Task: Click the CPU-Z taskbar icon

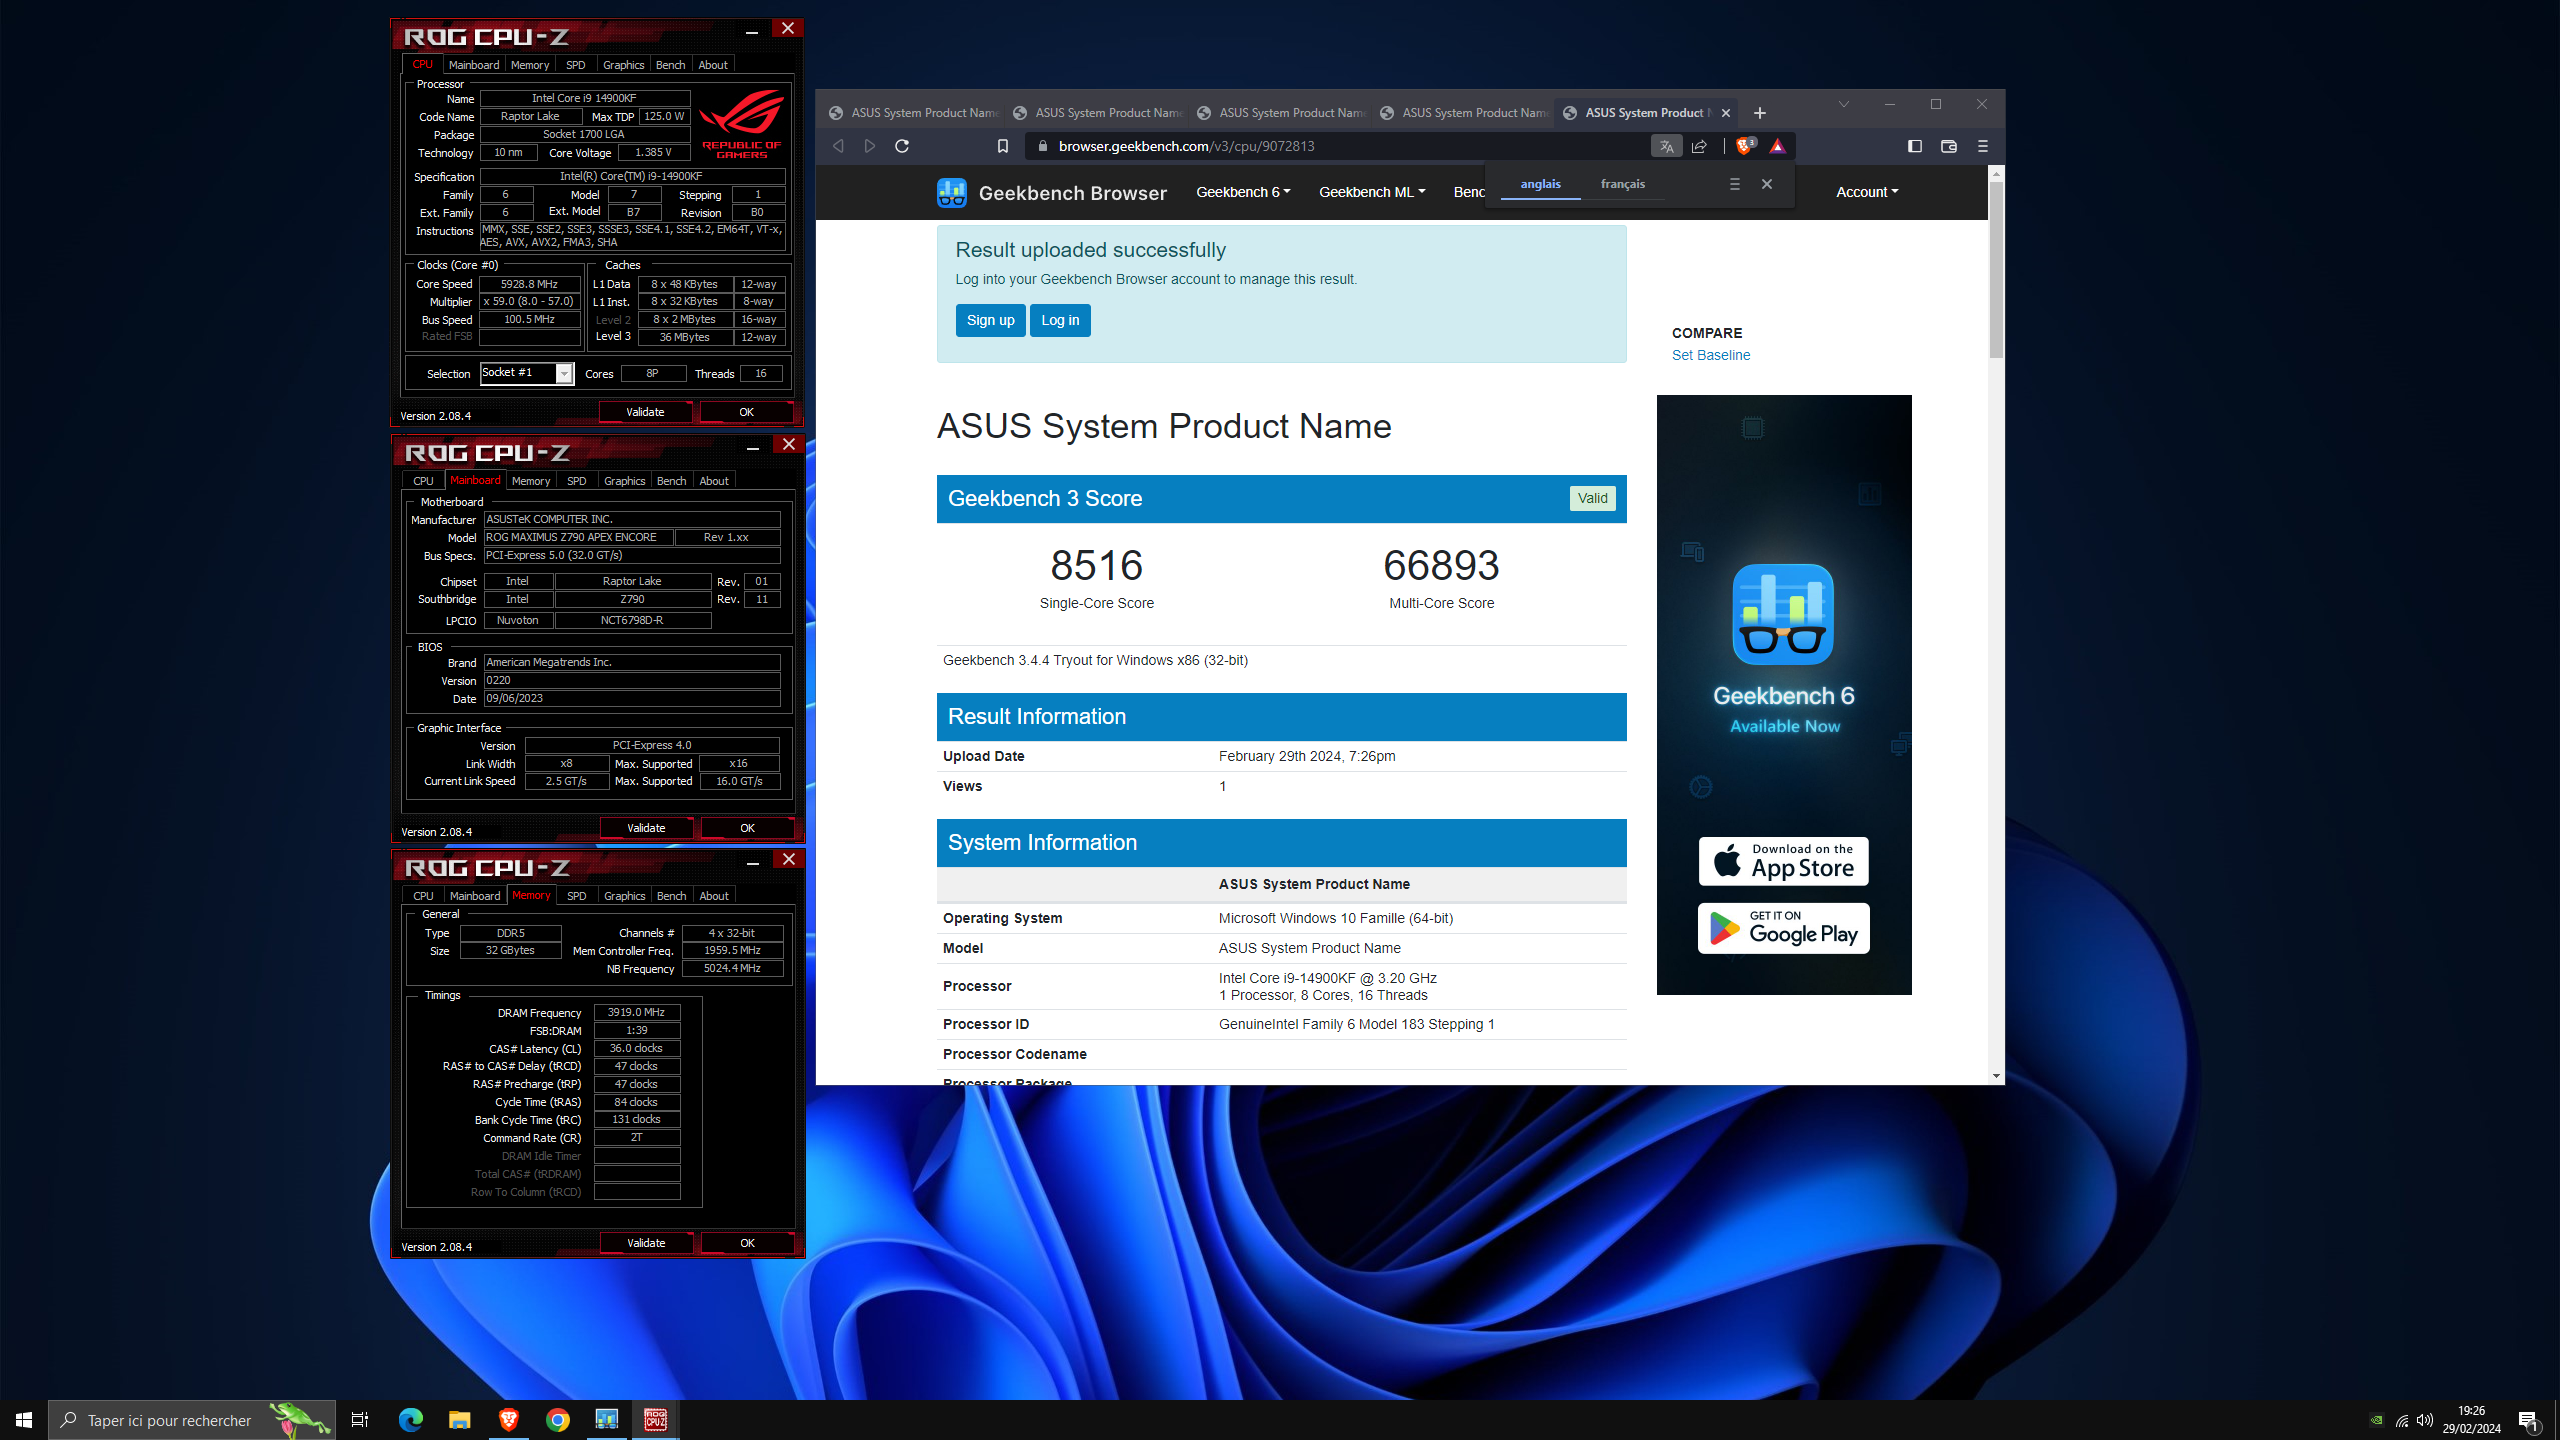Action: [656, 1420]
